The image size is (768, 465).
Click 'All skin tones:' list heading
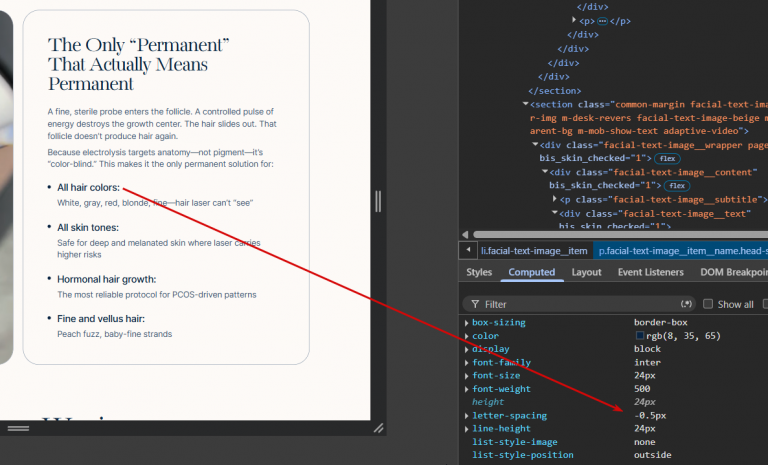88,227
